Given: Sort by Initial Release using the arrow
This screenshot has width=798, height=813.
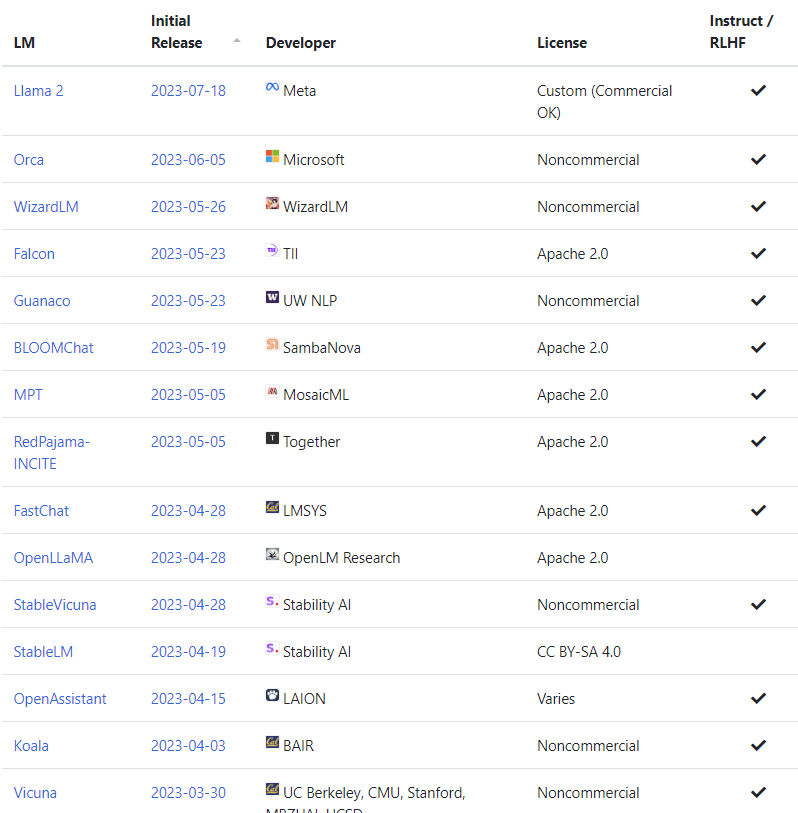Looking at the screenshot, I should 237,41.
